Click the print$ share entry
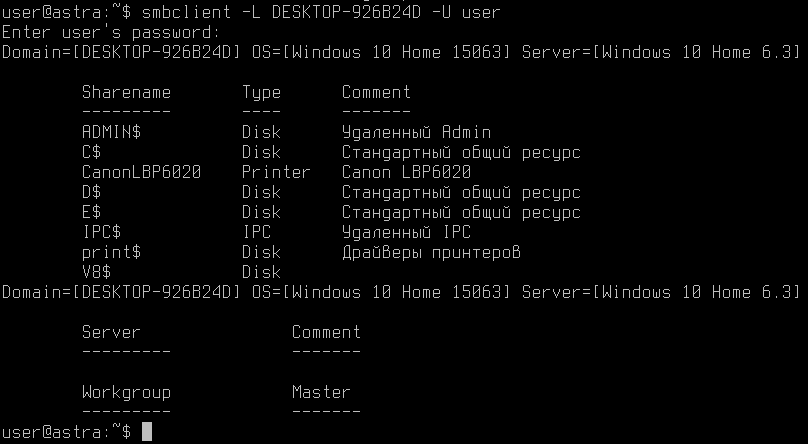The height and width of the screenshot is (444, 808). [x=111, y=252]
